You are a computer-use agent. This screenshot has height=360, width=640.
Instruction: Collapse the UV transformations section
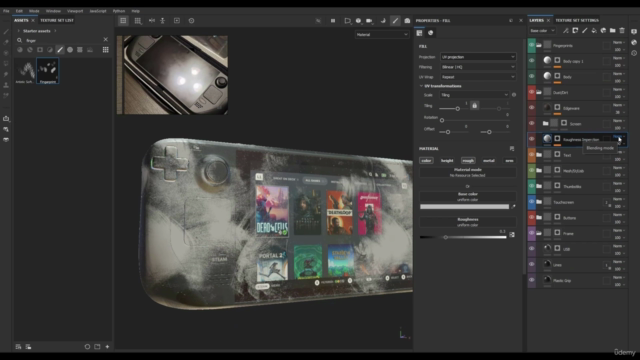point(422,86)
